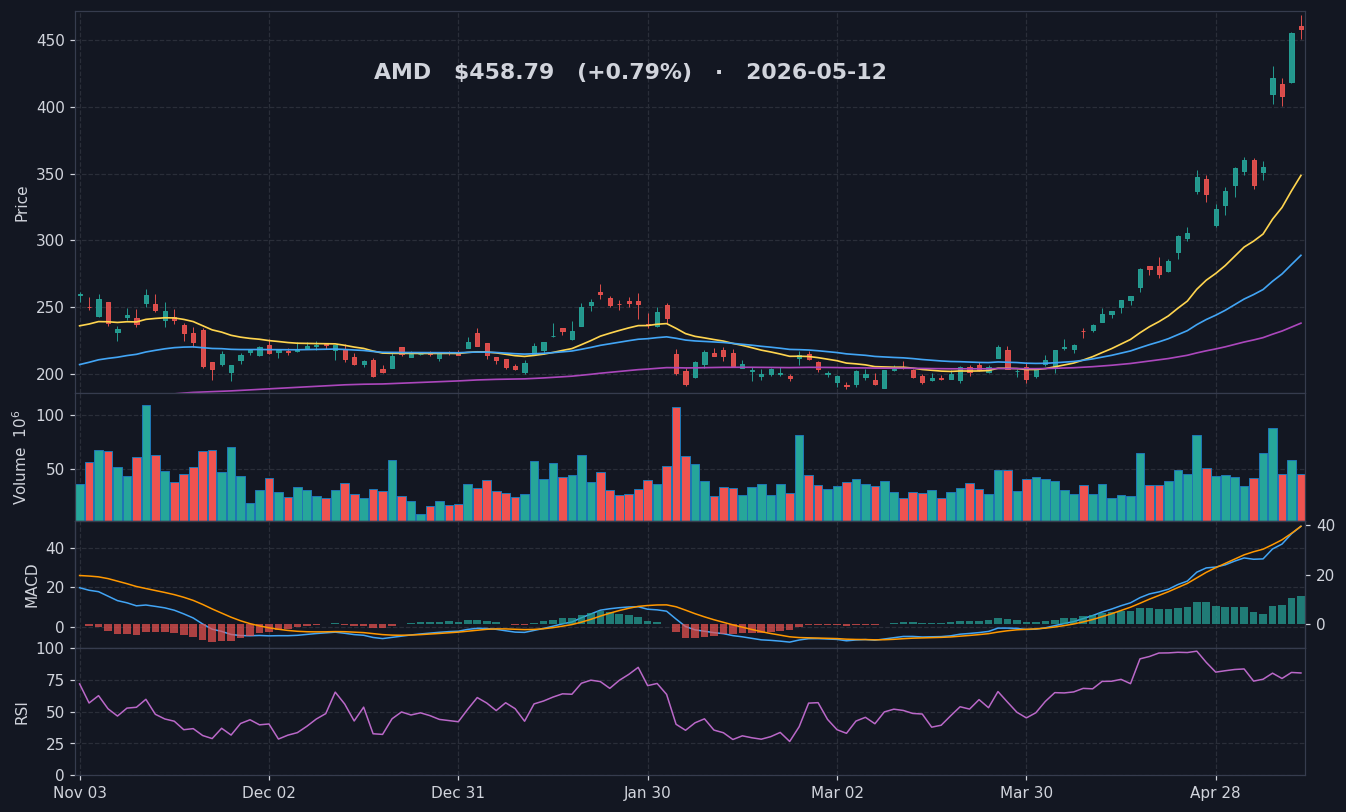Screen dimensions: 1346x812
Task: Select the Jan 30 date label
Action: tap(647, 793)
